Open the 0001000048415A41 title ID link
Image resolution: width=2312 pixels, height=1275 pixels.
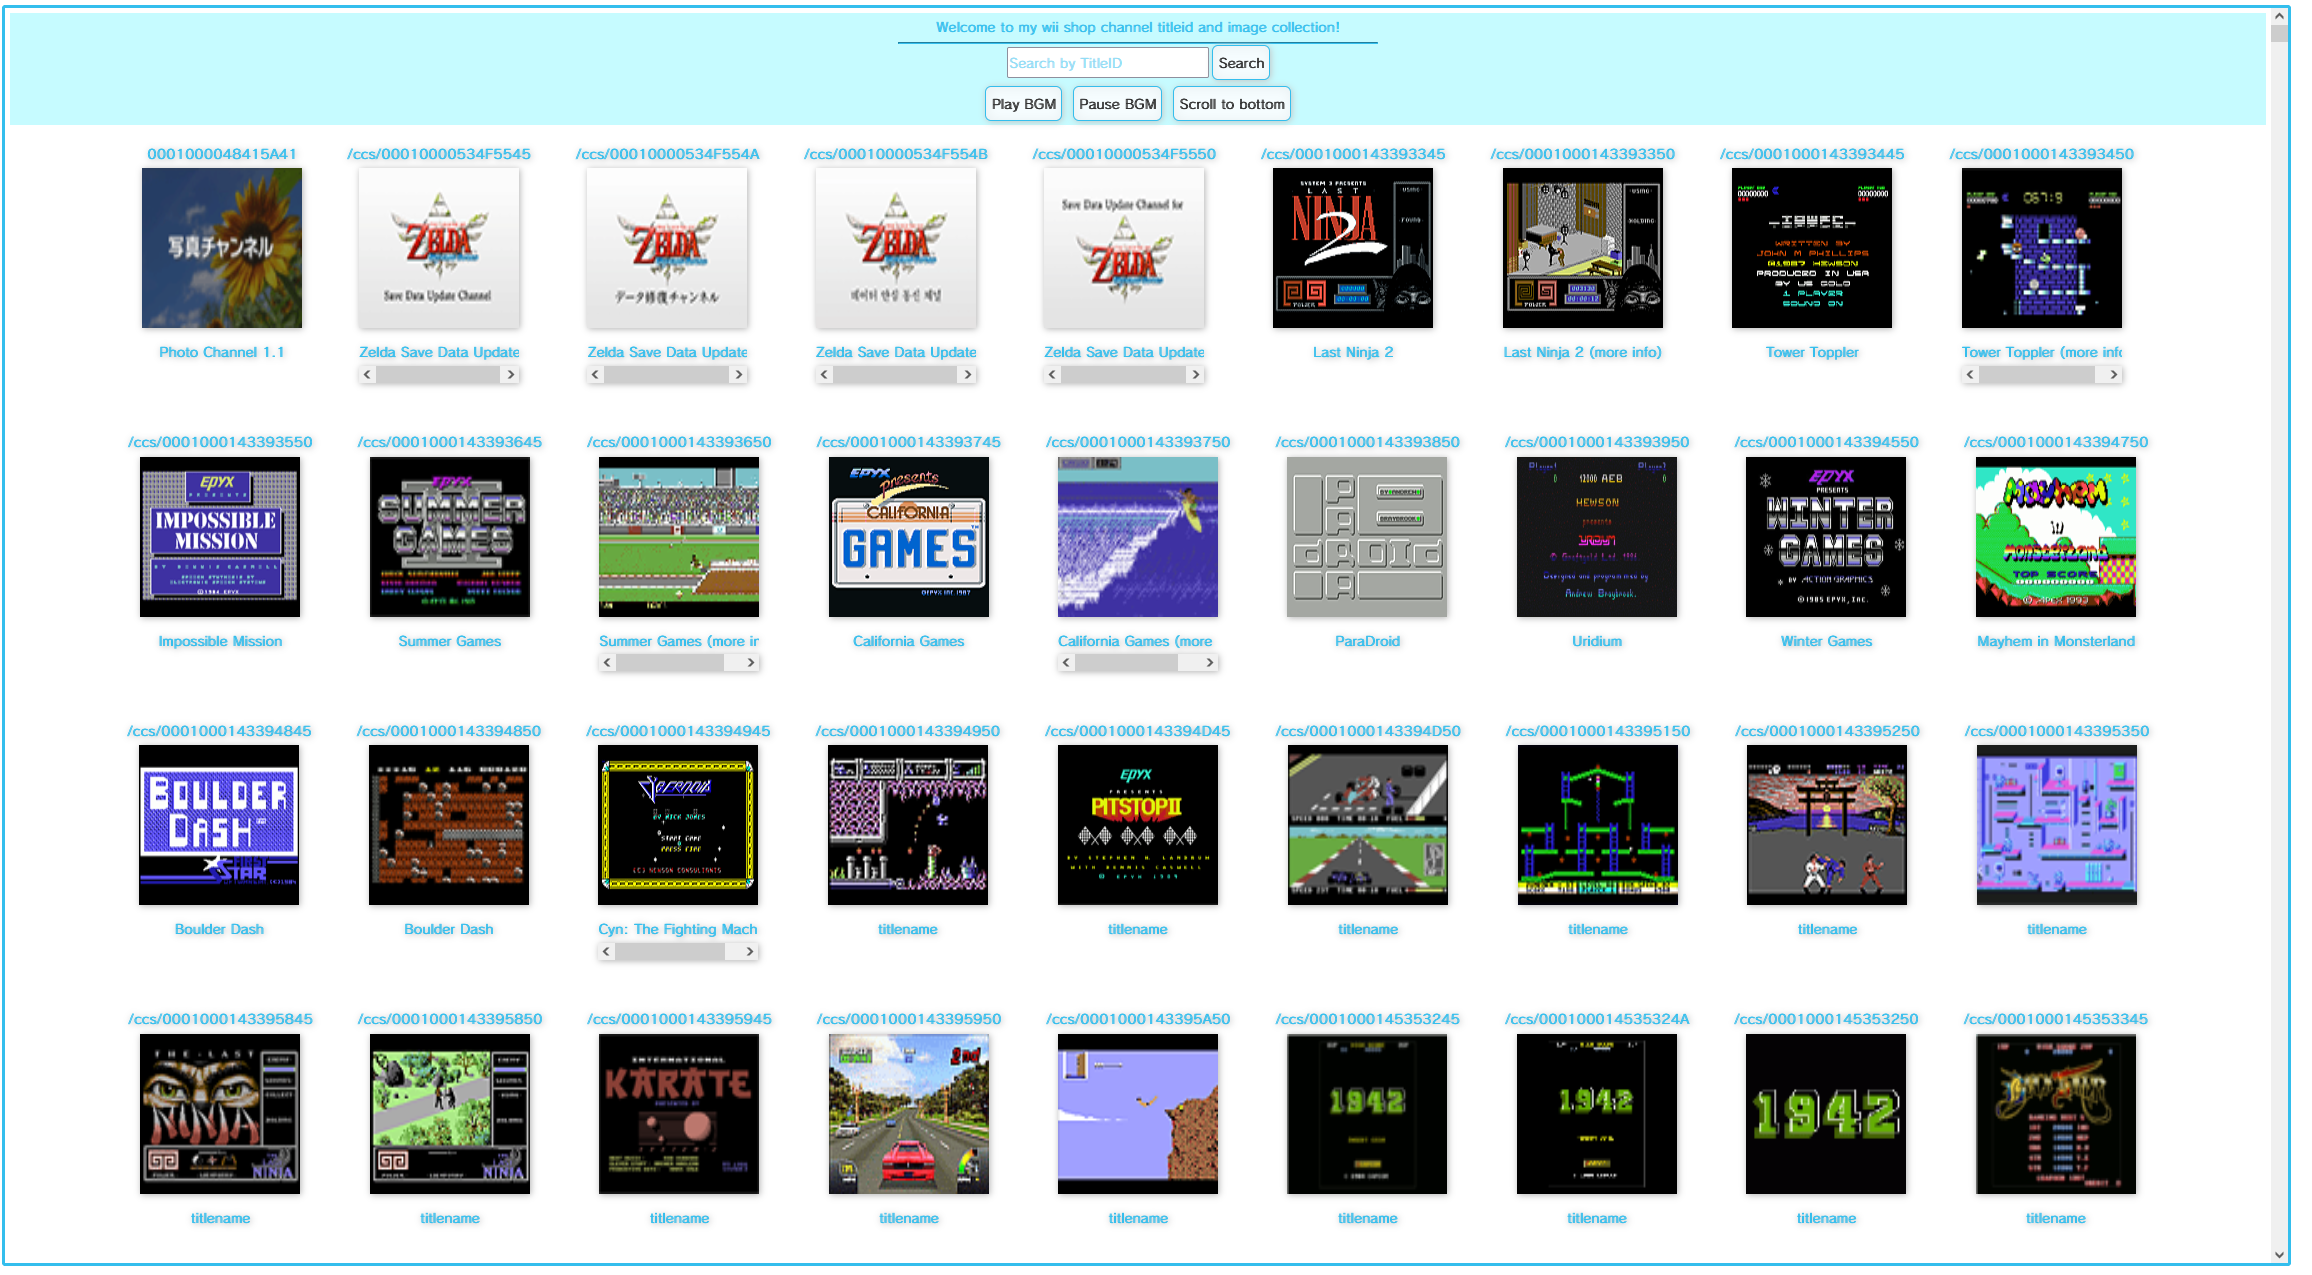pyautogui.click(x=221, y=154)
